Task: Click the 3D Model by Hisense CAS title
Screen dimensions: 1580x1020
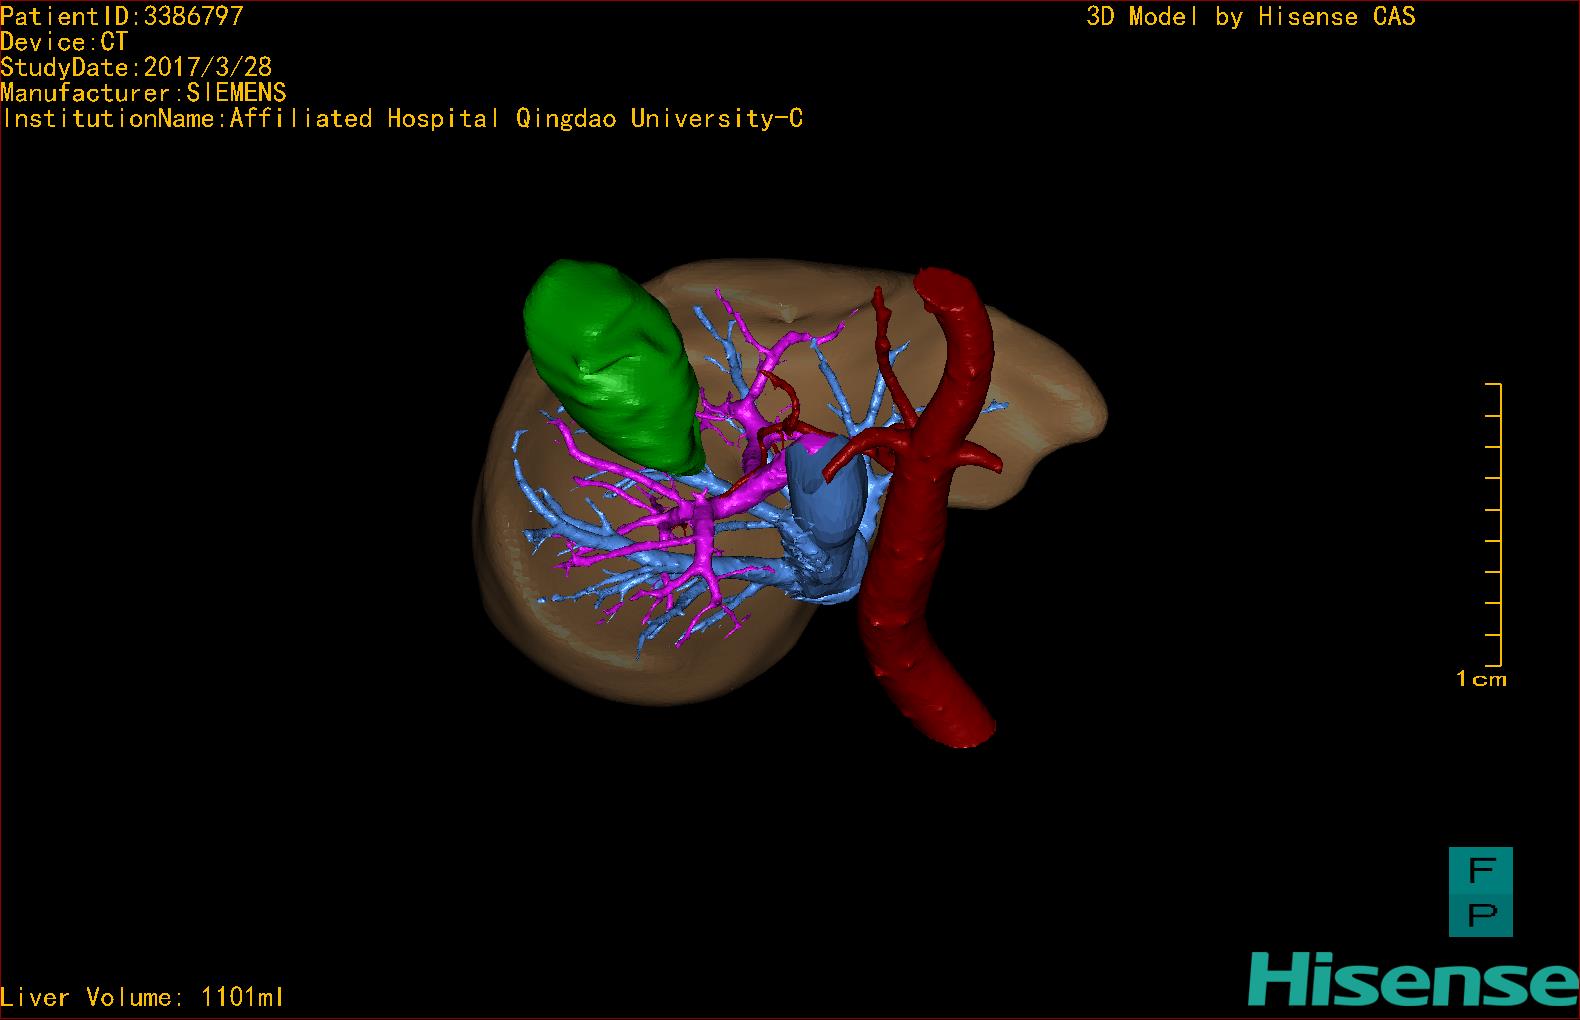Action: click(x=1250, y=16)
